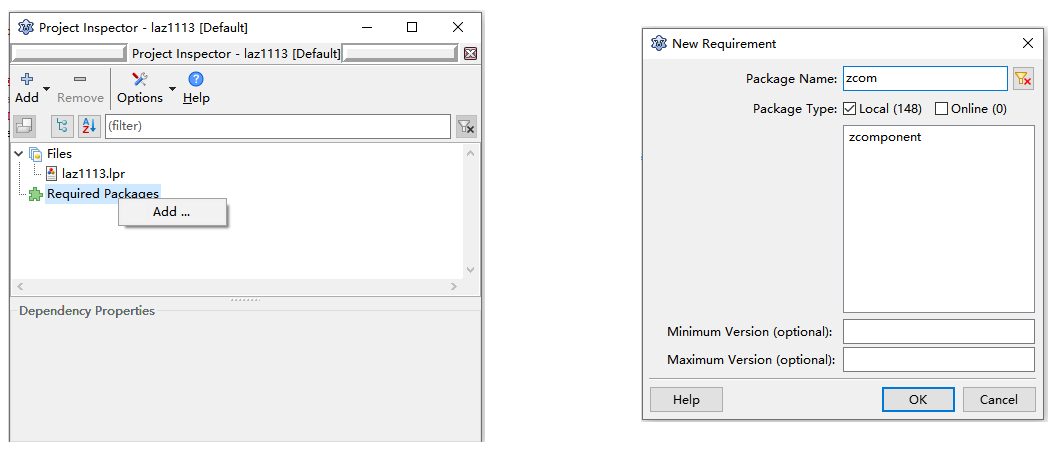1064x455 pixels.
Task: Clear the Project Inspector filter
Action: pos(466,126)
